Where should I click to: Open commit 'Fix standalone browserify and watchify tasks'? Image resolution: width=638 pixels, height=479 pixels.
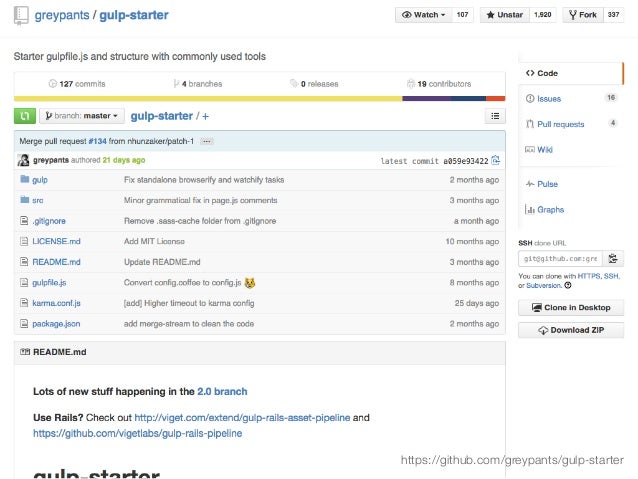[x=204, y=180]
